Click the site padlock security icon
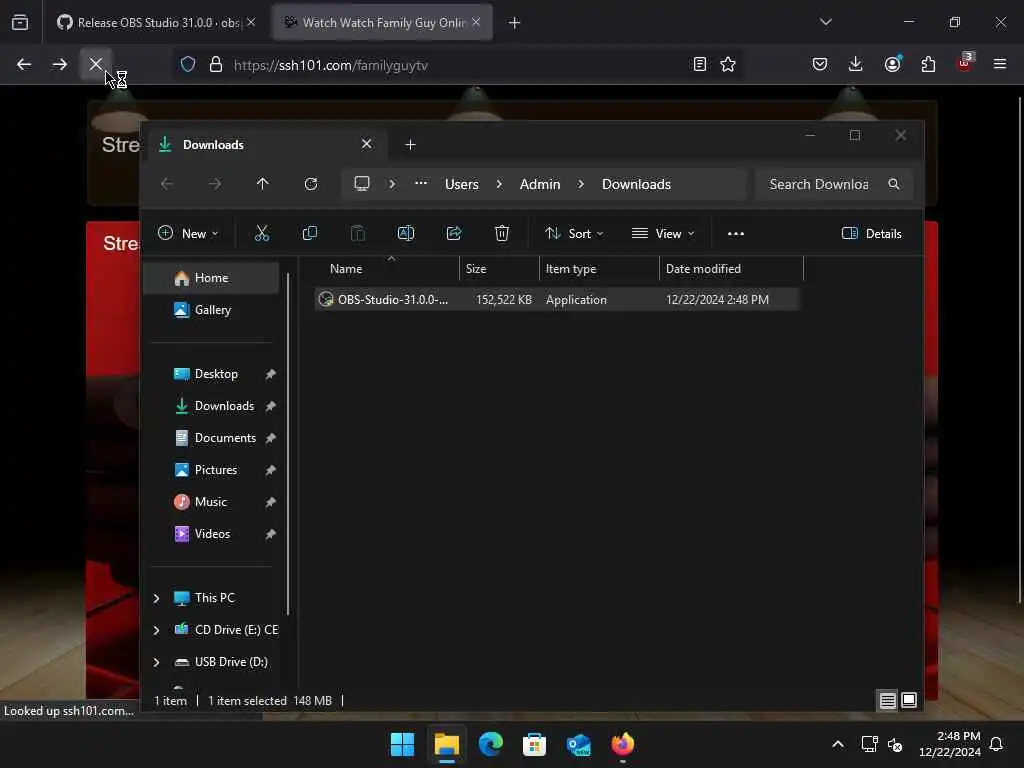The image size is (1024, 768). coord(216,64)
